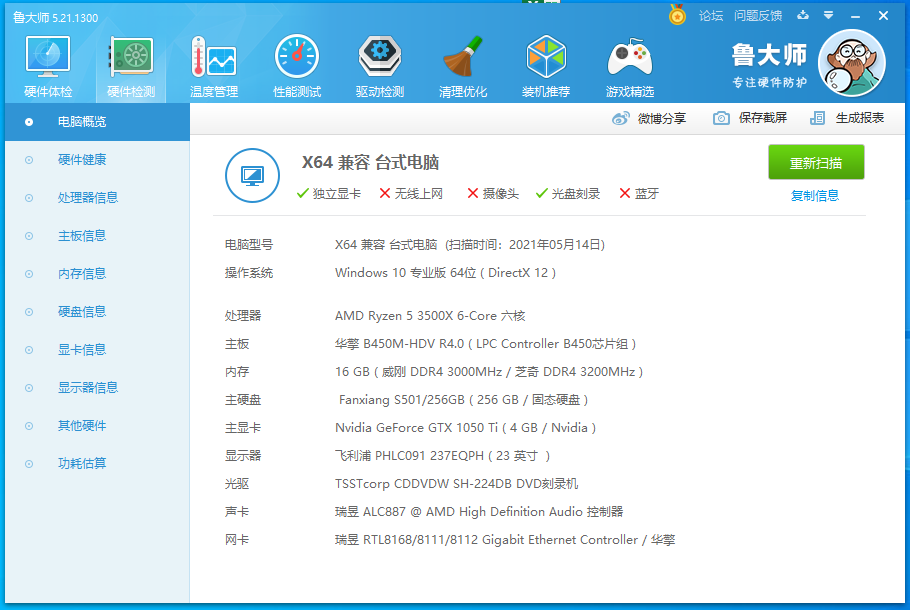Open the 硬件体检 hardware checkup section

click(x=48, y=67)
